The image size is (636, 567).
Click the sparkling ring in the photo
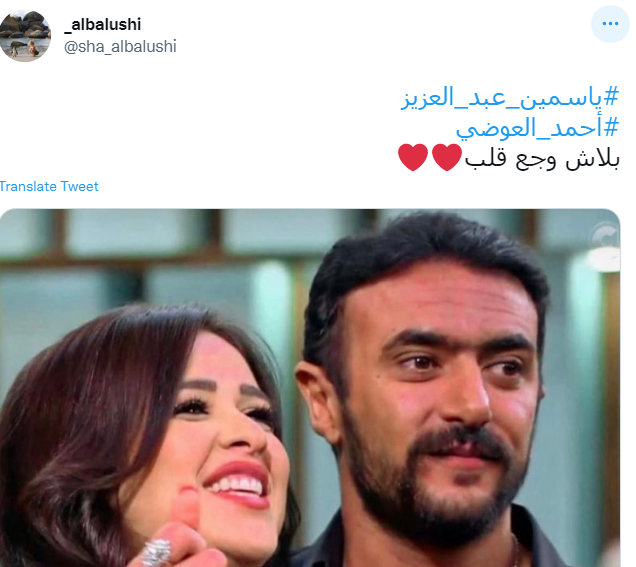157,552
